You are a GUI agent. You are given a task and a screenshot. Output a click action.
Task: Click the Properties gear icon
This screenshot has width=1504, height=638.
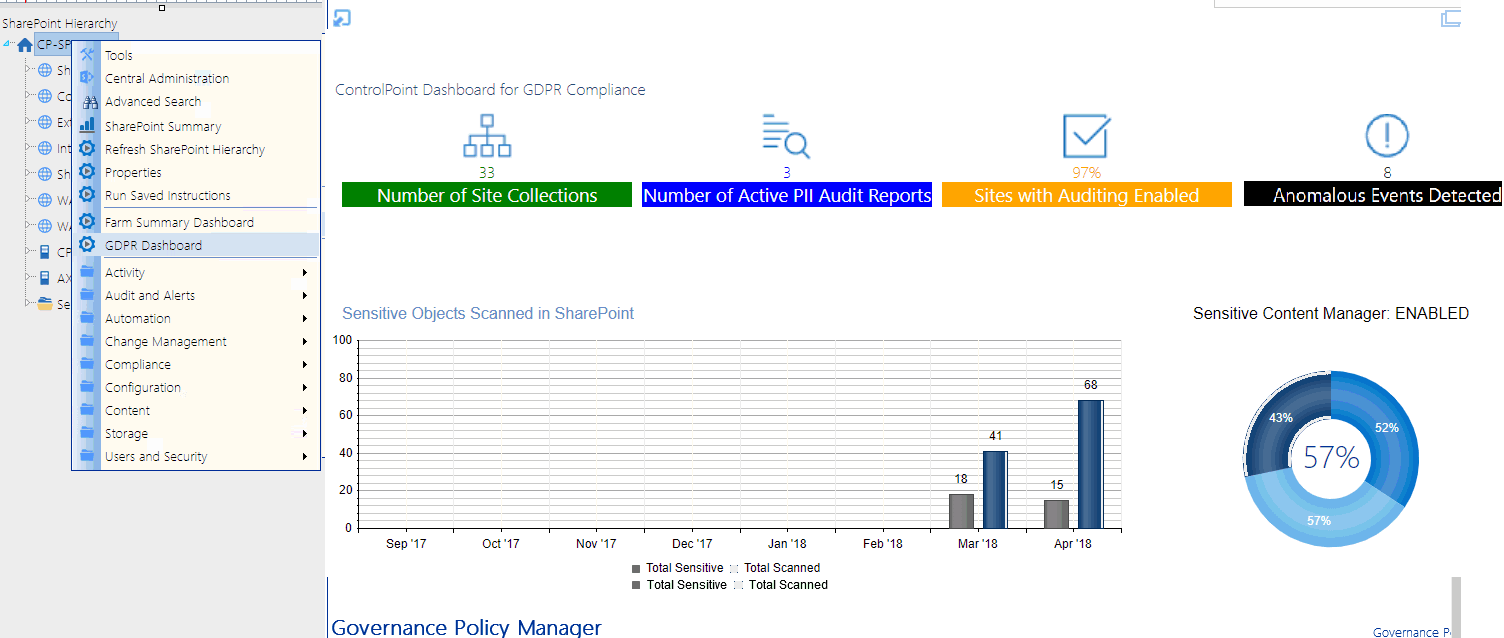(x=88, y=171)
